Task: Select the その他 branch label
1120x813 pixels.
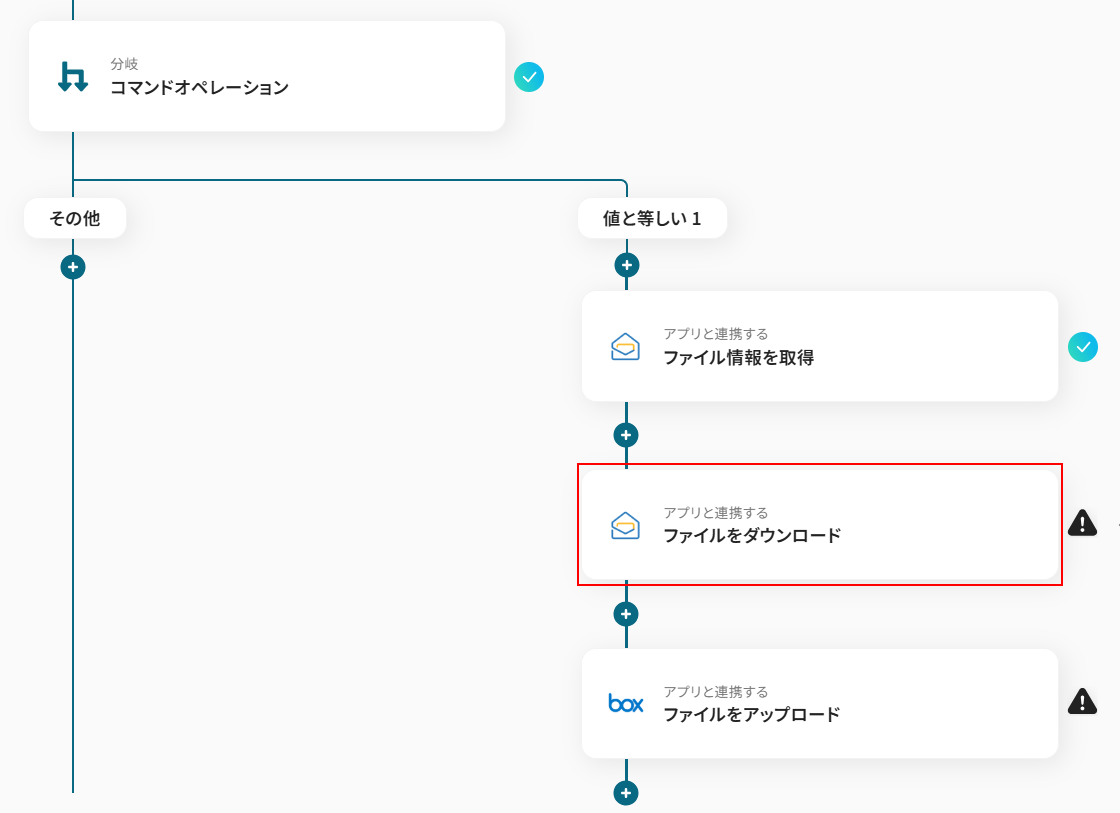Action: point(75,218)
